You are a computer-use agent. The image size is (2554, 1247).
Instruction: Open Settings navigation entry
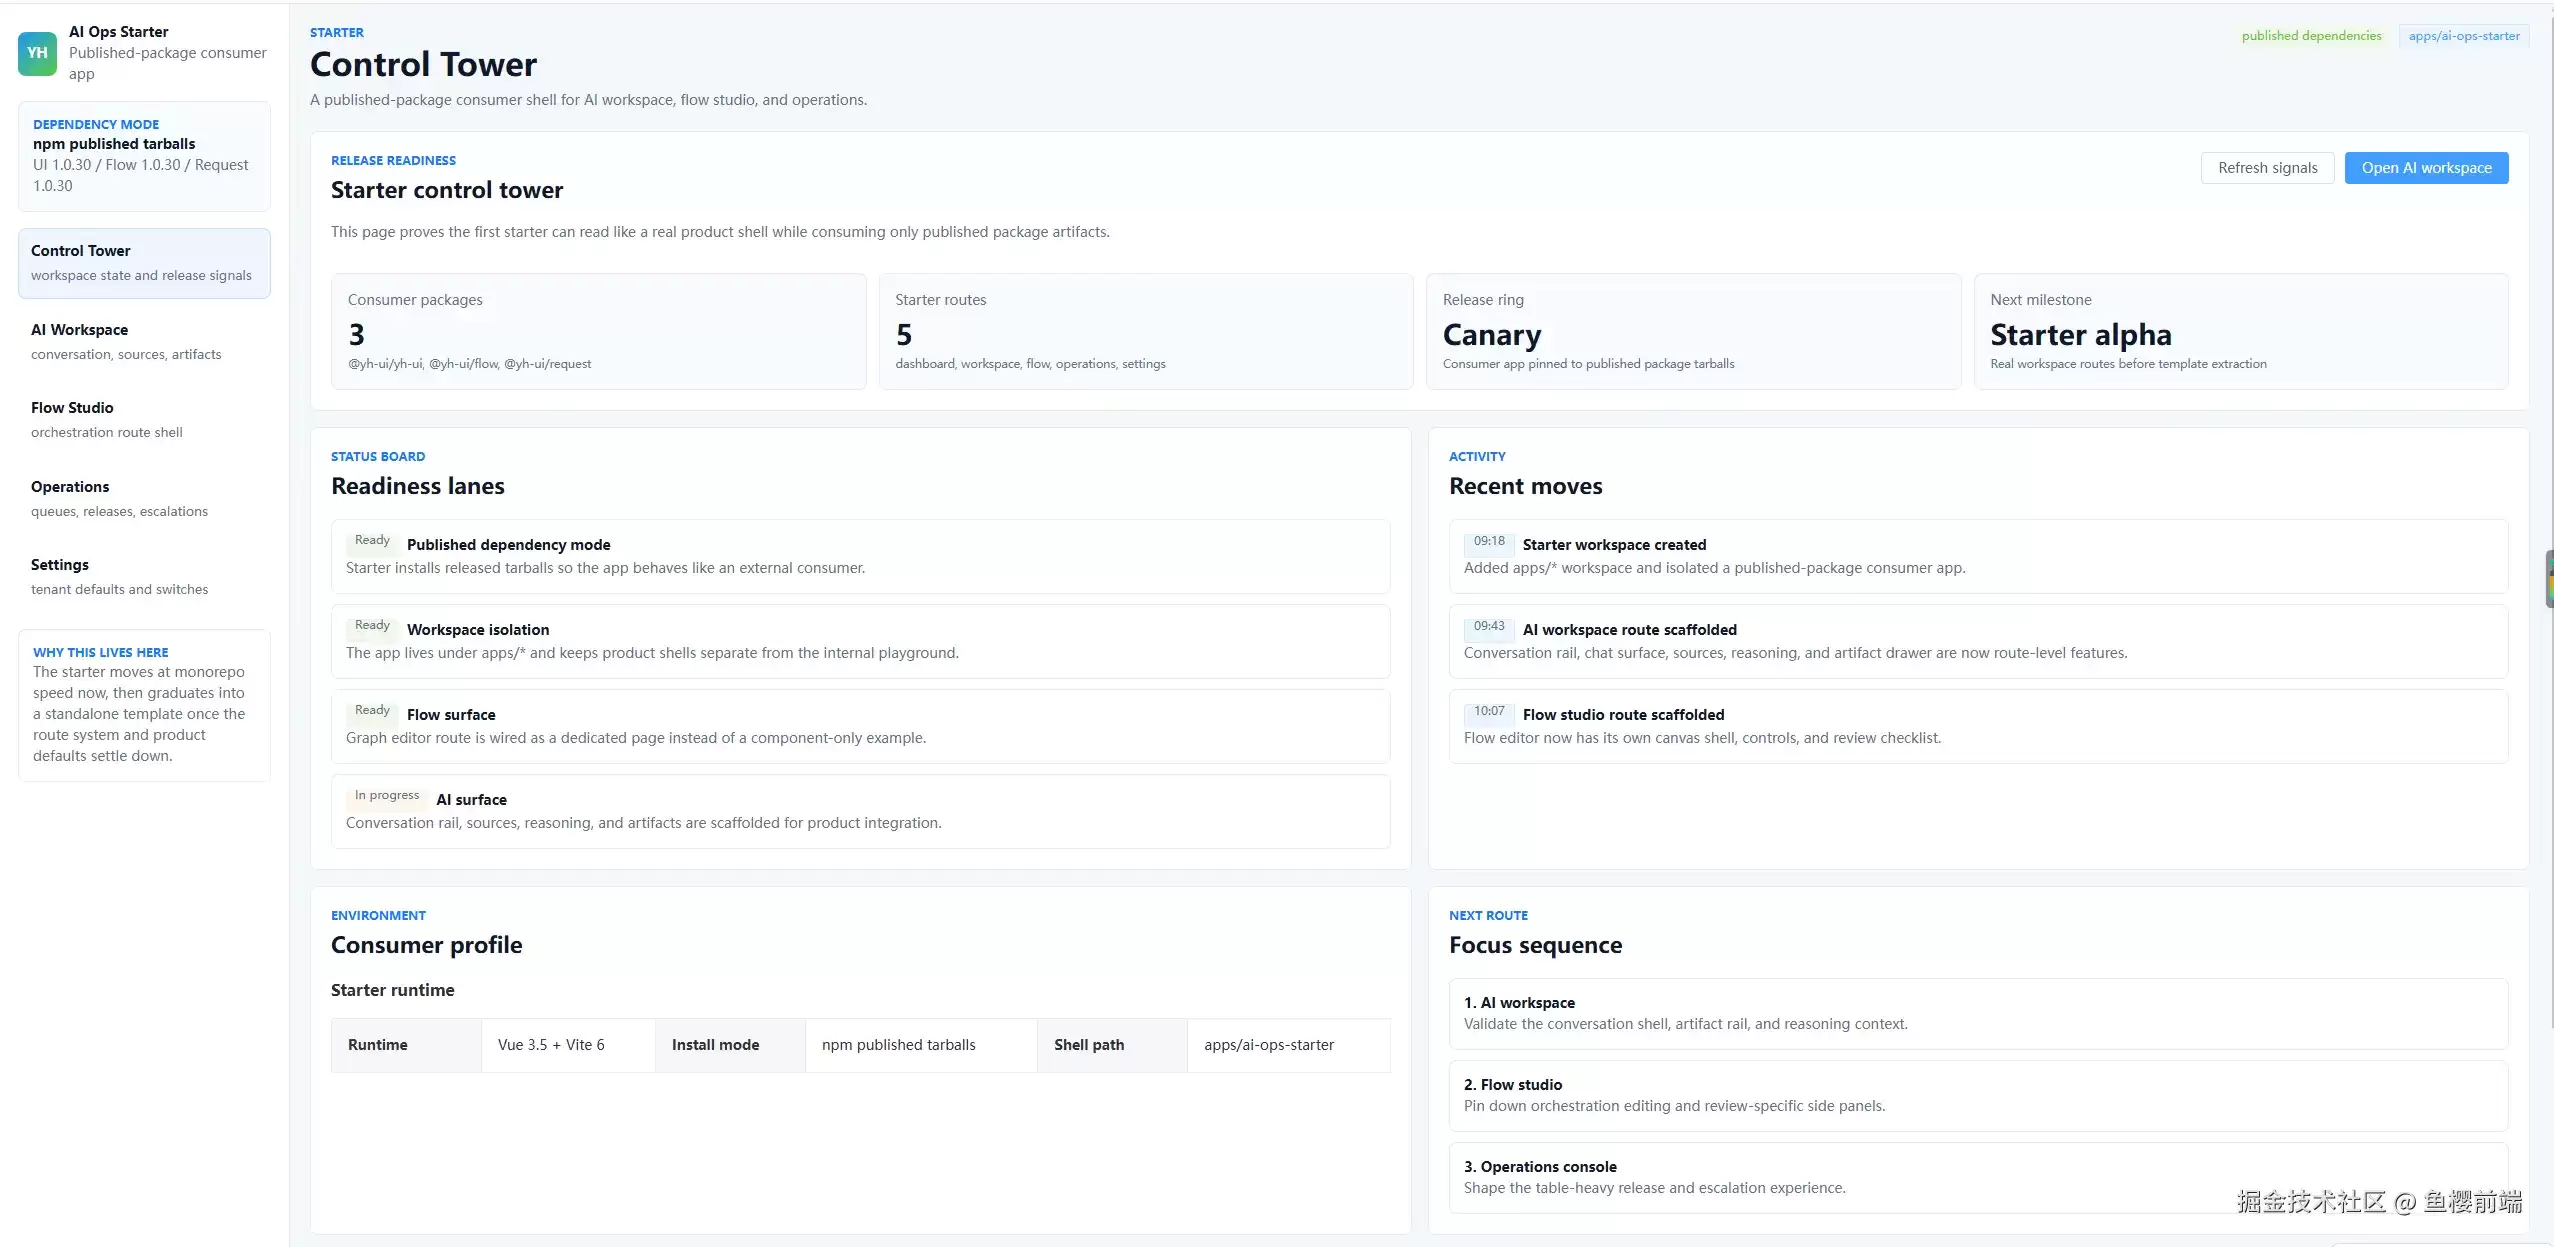pos(144,577)
